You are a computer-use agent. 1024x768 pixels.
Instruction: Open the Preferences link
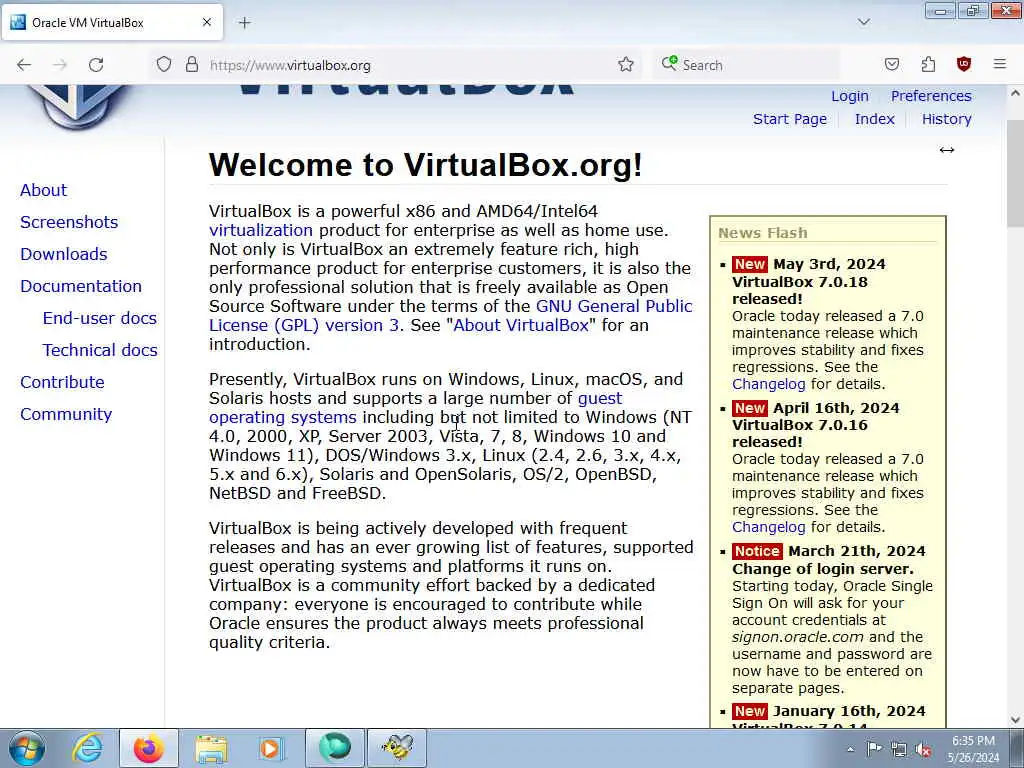pyautogui.click(x=931, y=96)
